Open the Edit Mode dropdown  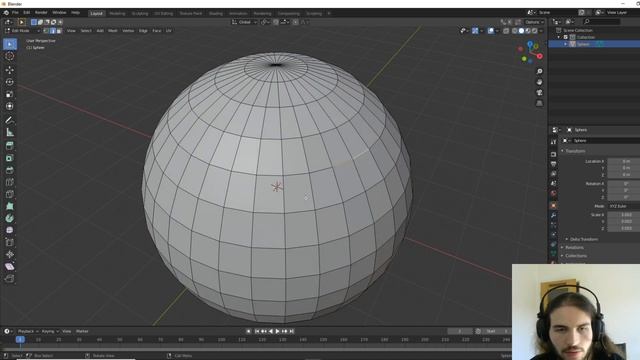[x=22, y=31]
